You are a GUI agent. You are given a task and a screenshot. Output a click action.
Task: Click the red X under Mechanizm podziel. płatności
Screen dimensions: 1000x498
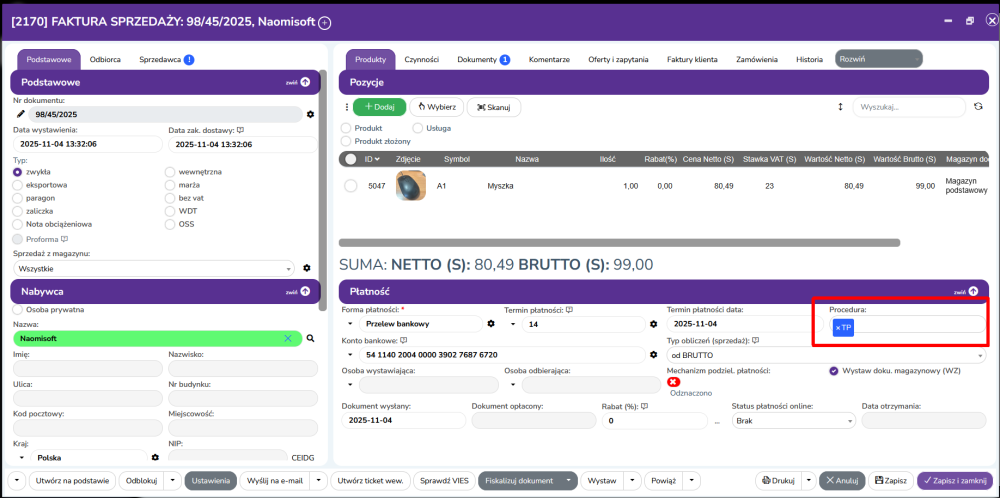pos(674,381)
